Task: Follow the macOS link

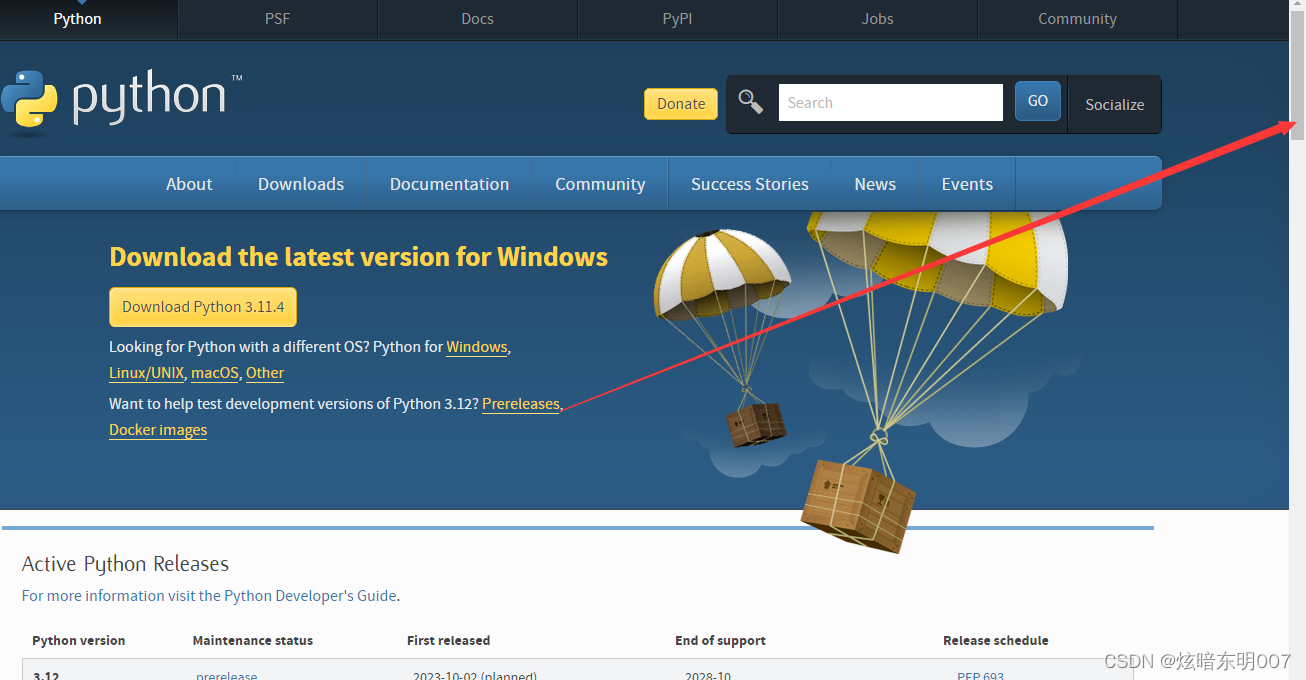Action: (x=215, y=373)
